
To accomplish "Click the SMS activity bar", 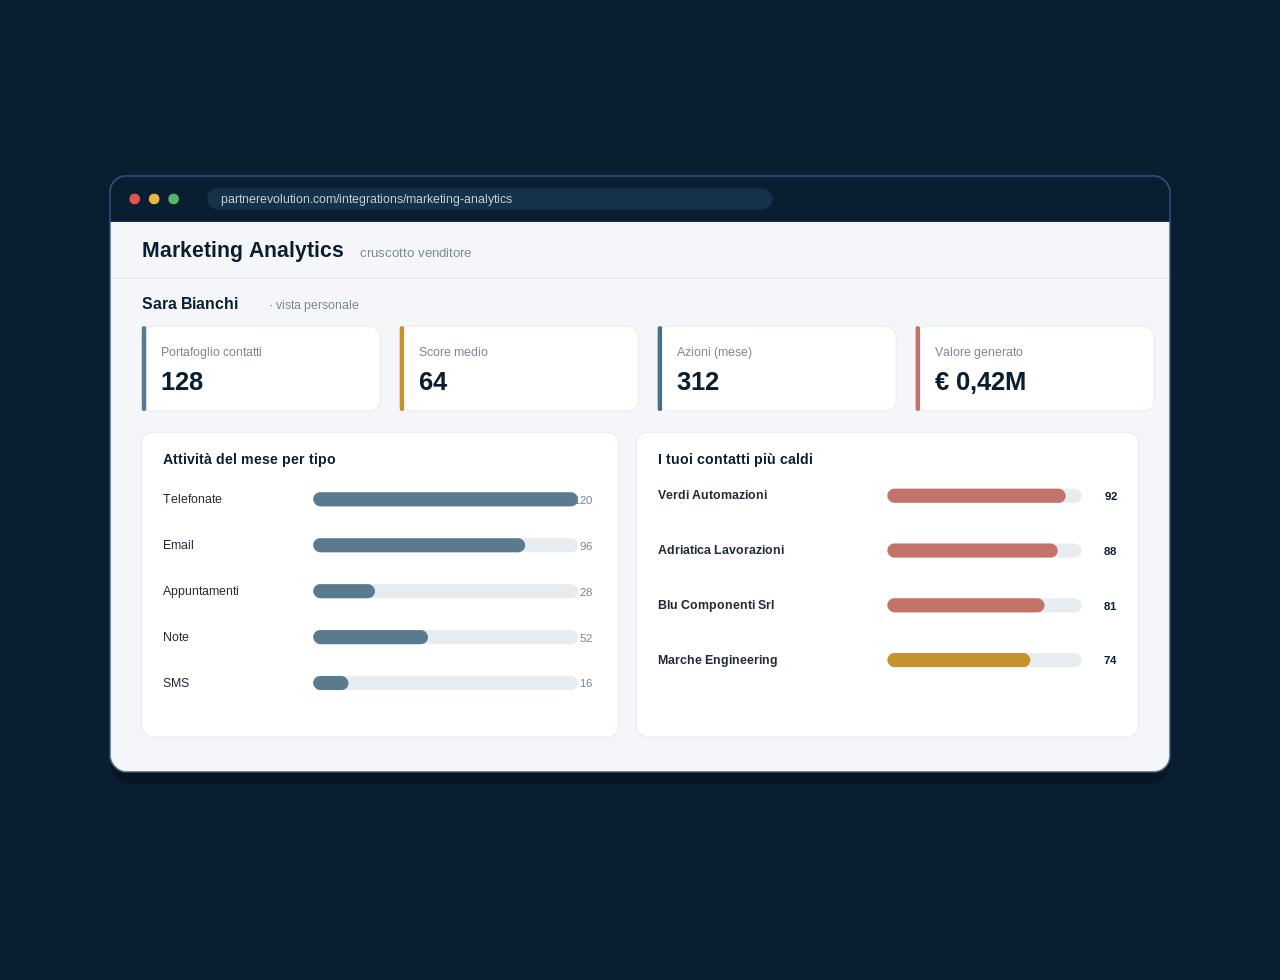I will coord(446,683).
